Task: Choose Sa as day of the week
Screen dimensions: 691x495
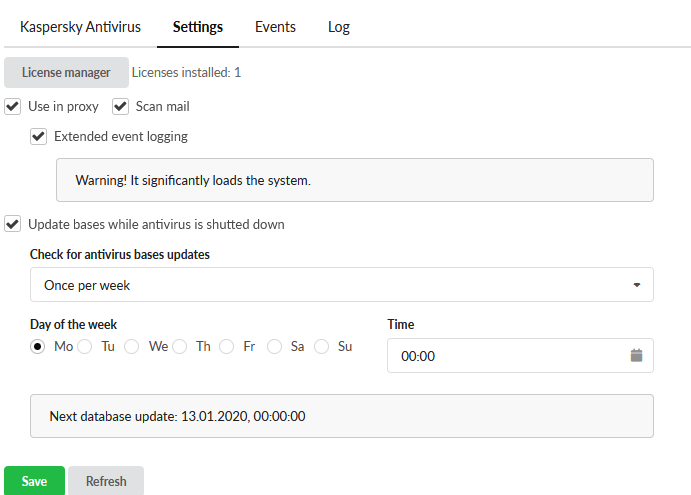Action: pos(274,346)
